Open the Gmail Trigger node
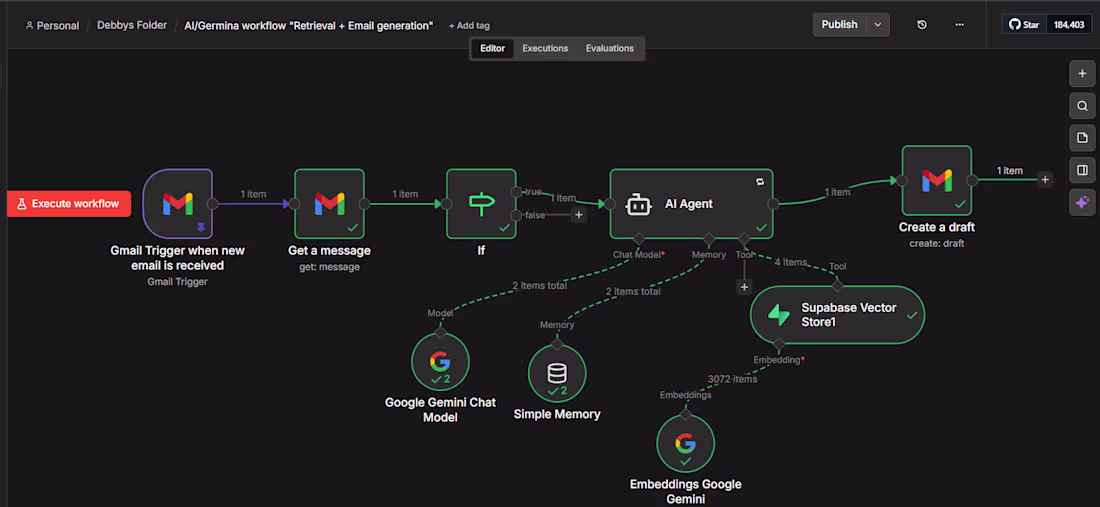This screenshot has height=507, width=1100. pyautogui.click(x=177, y=204)
